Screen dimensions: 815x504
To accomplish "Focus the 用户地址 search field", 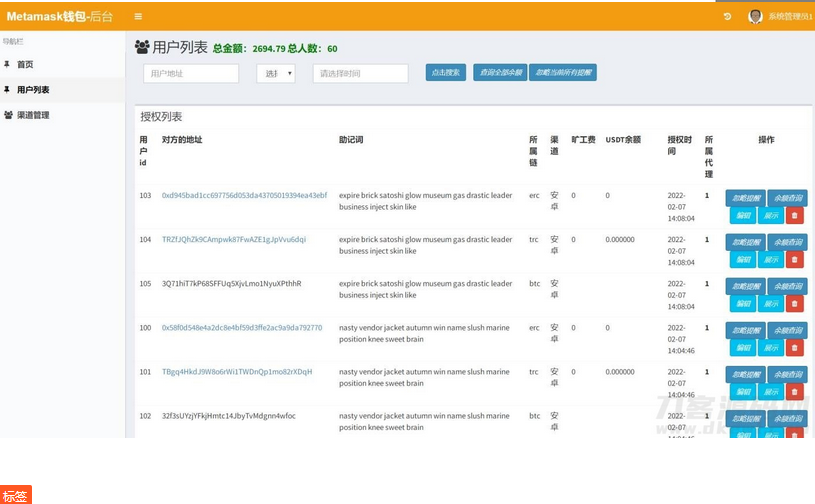I will [191, 73].
